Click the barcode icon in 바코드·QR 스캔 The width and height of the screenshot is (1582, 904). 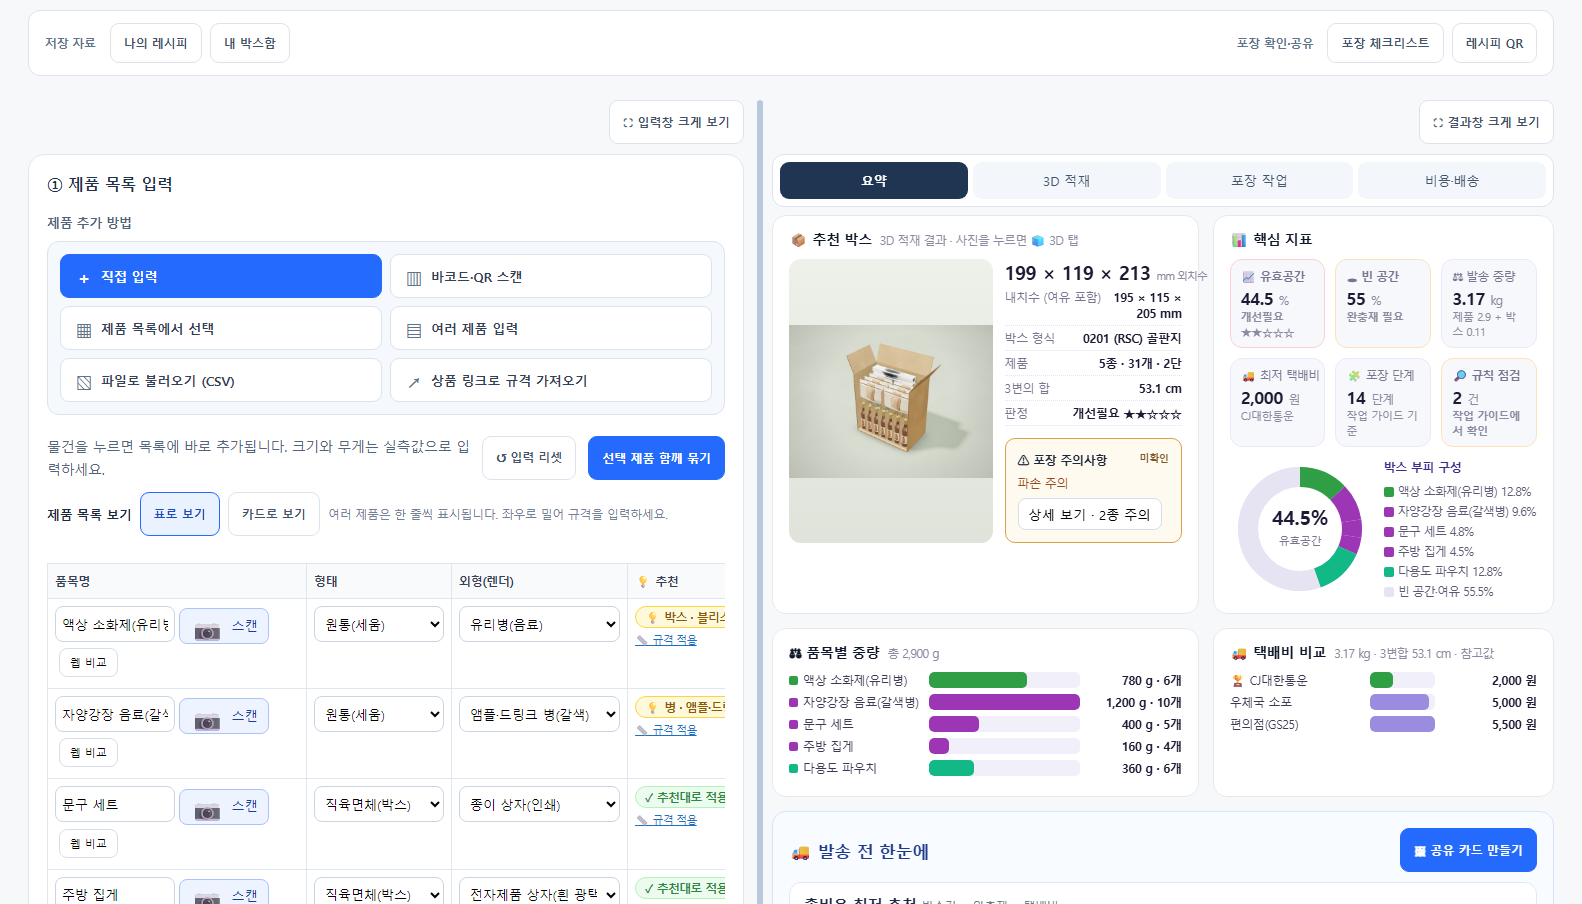click(x=414, y=278)
